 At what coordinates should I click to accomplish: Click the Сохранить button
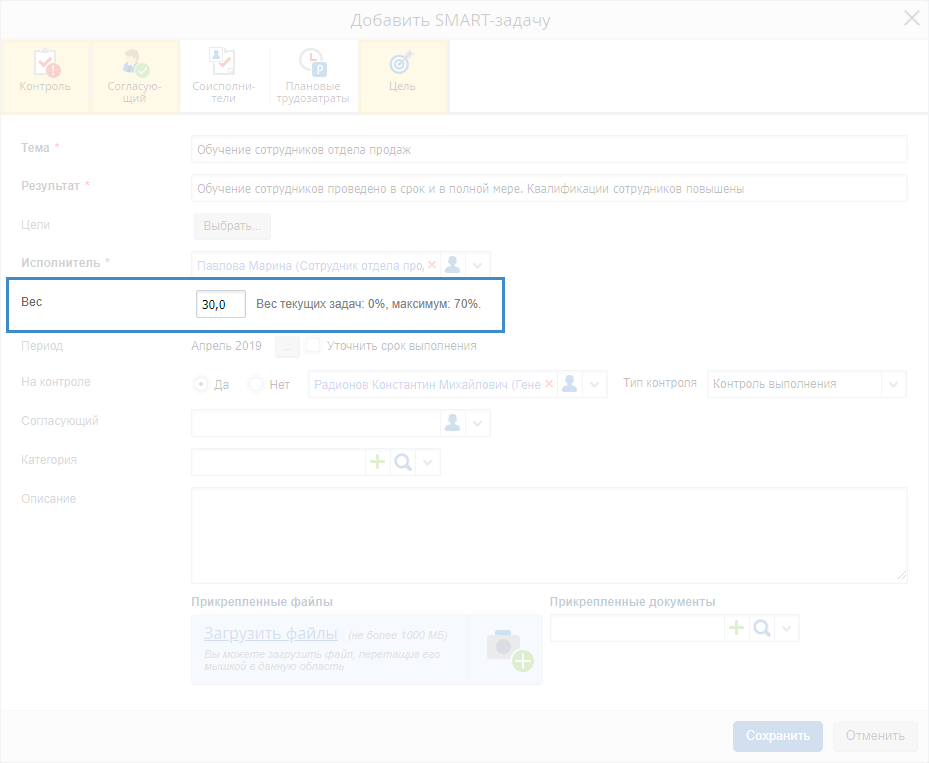coord(777,736)
